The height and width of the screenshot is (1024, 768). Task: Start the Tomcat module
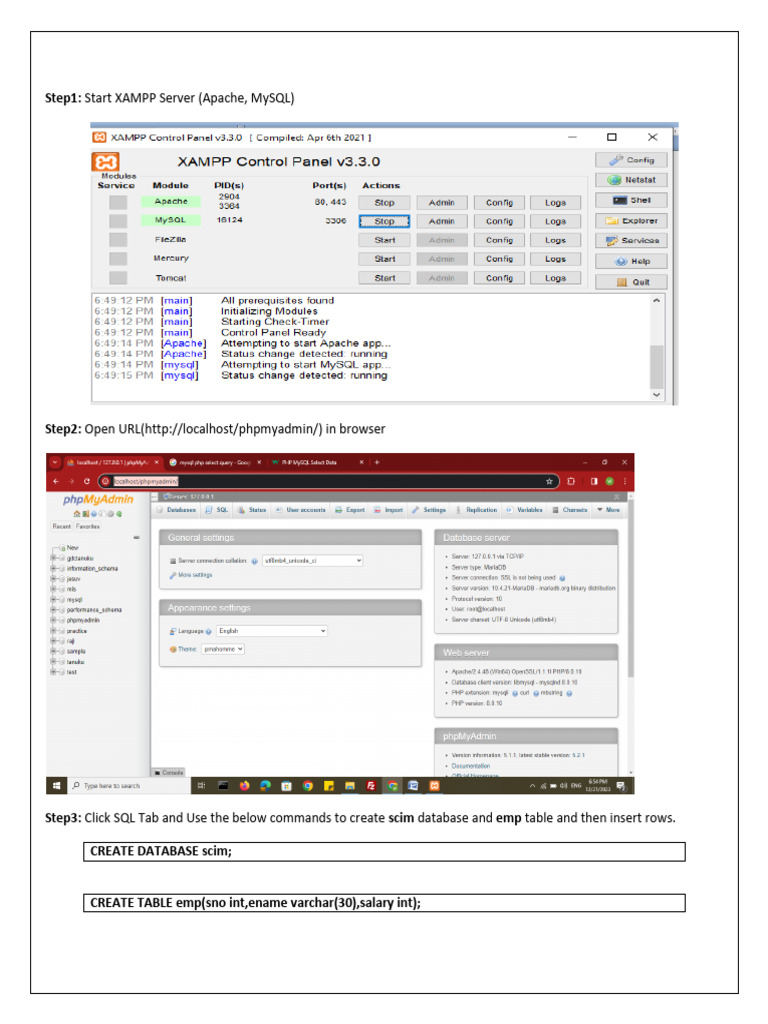[385, 278]
